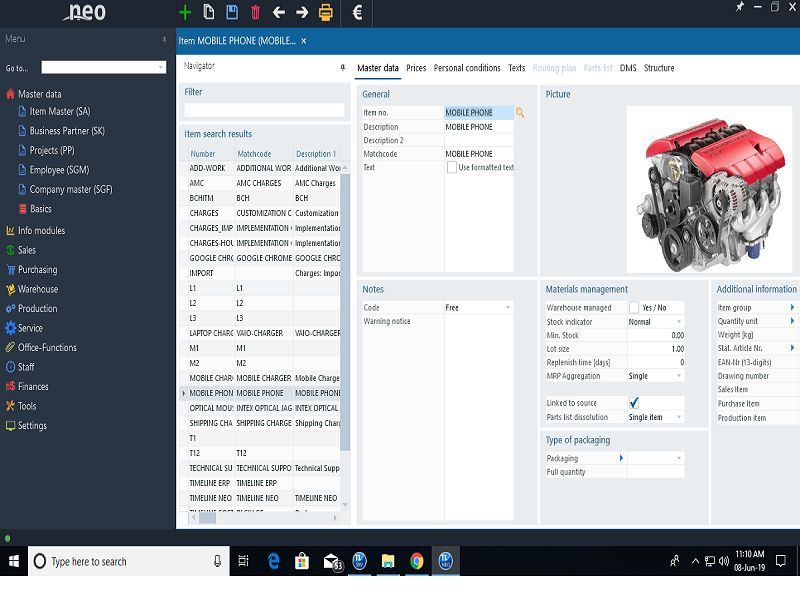Click the red trash delete icon

click(x=255, y=12)
